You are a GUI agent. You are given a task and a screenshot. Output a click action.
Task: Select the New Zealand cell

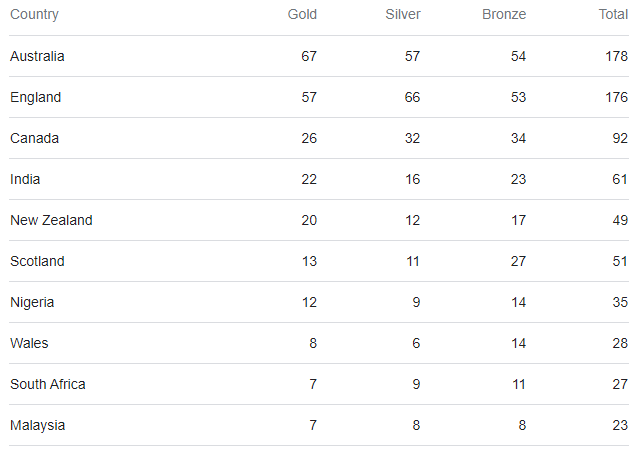pos(51,220)
